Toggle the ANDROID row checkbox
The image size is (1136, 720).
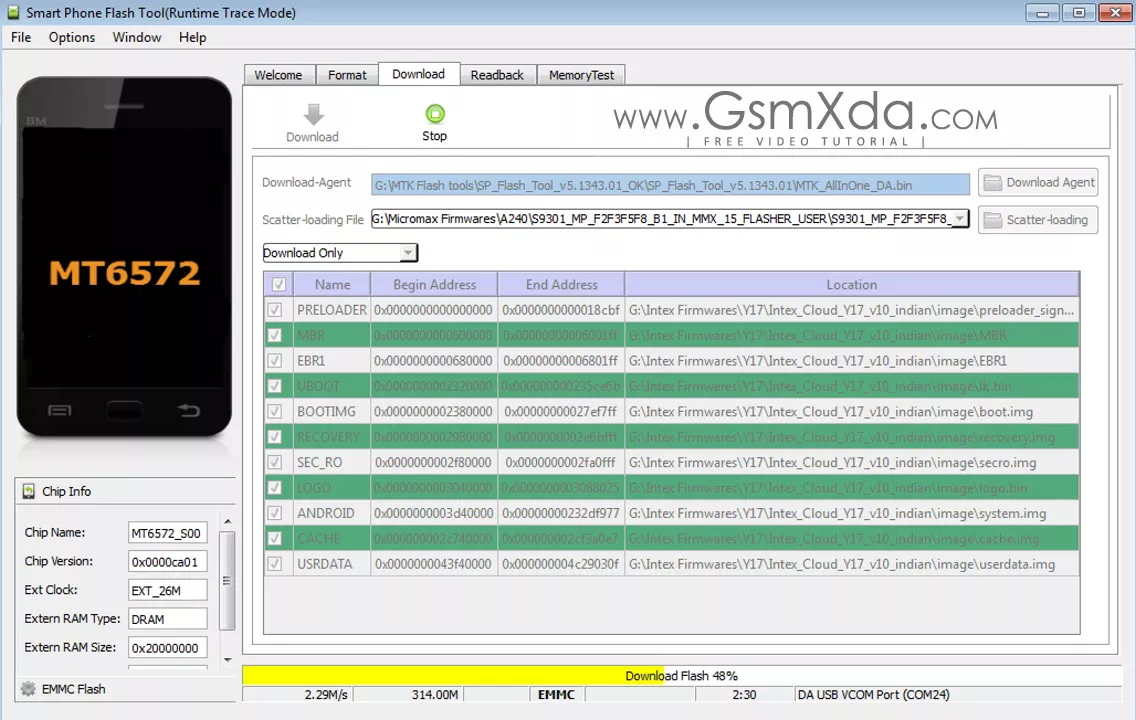(275, 513)
